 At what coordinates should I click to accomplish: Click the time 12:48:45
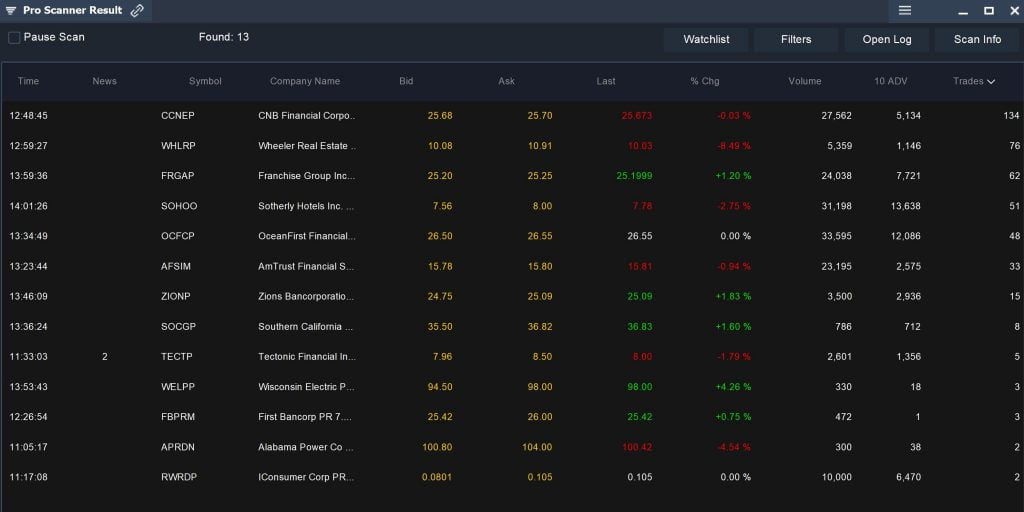(28, 116)
